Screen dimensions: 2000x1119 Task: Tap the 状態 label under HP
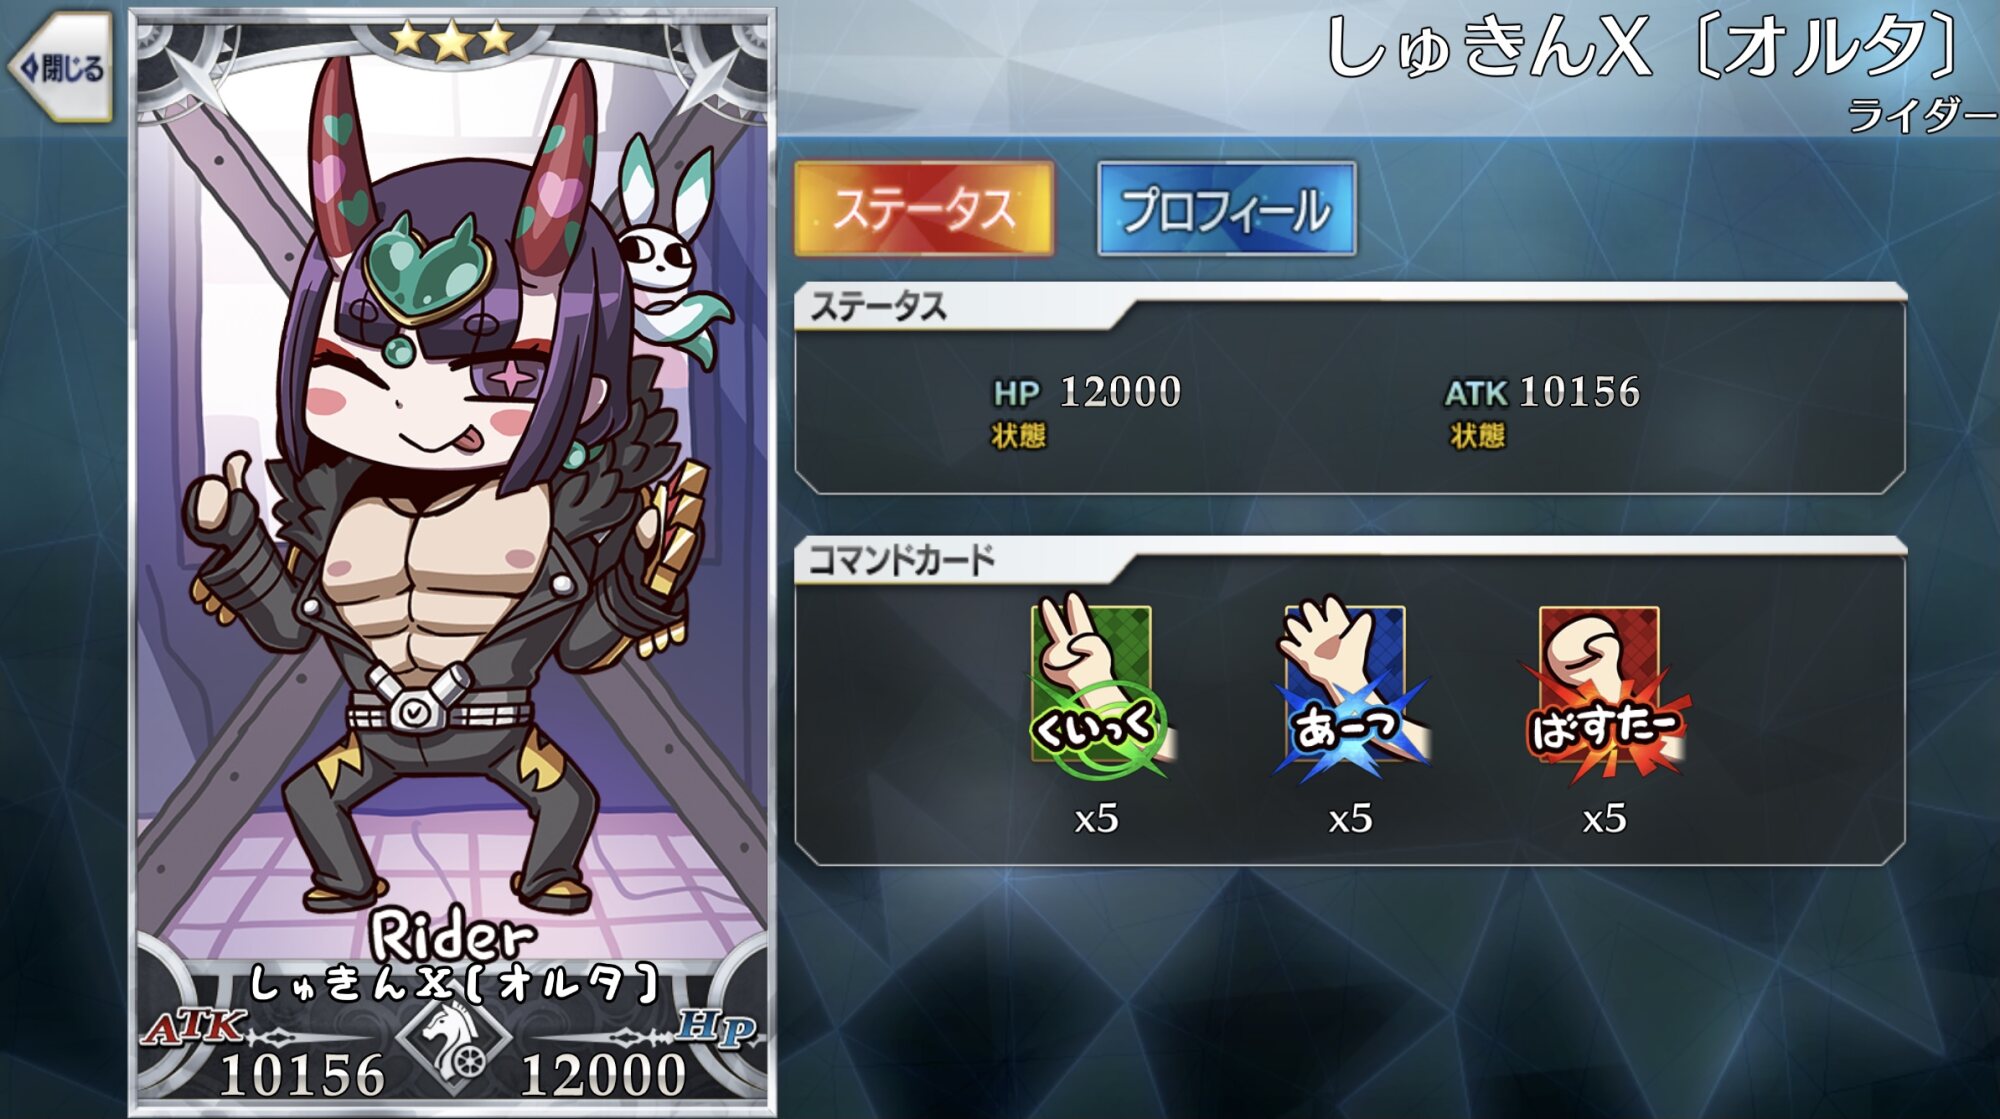pos(1018,436)
